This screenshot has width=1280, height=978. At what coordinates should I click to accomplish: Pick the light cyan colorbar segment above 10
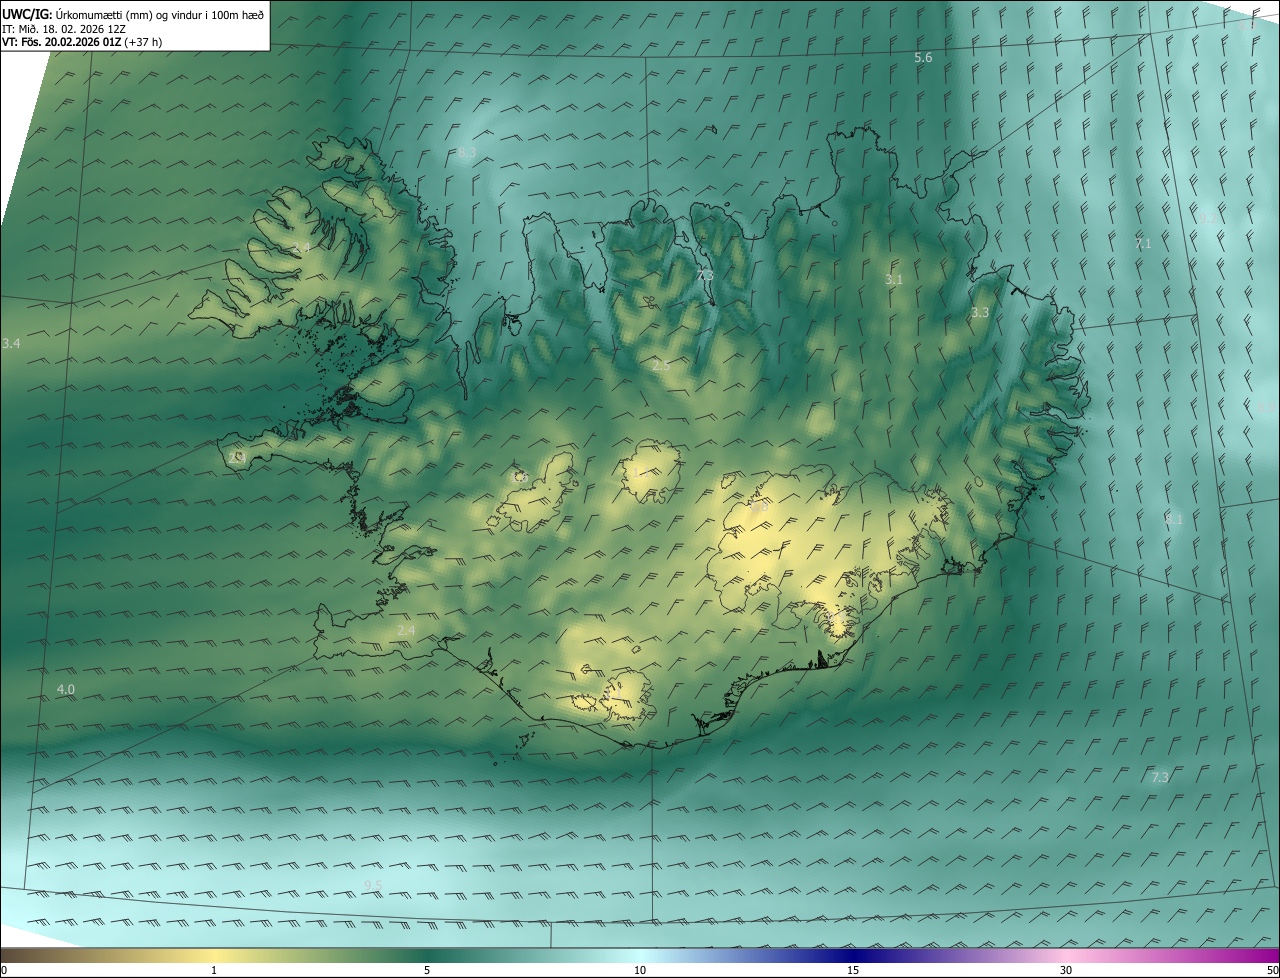[x=640, y=955]
